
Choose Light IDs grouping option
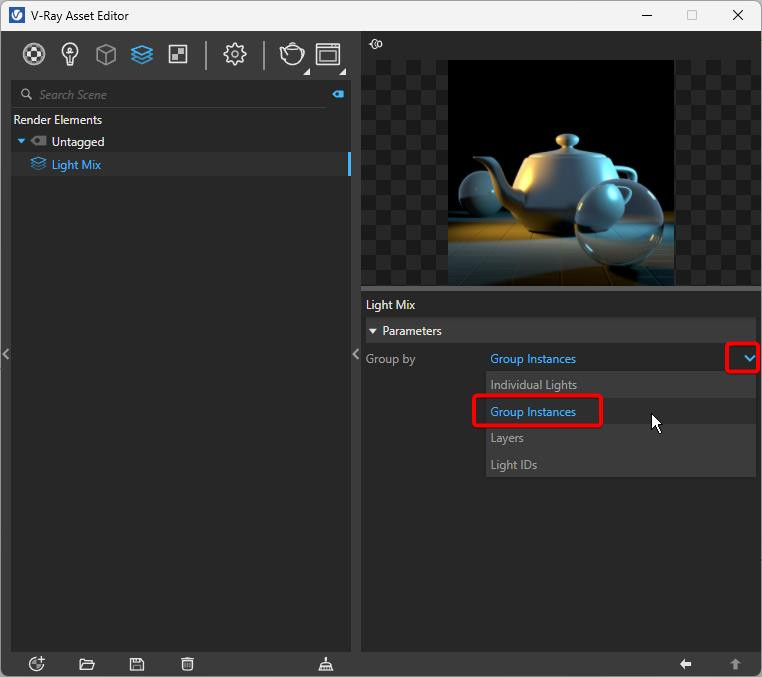click(x=621, y=465)
